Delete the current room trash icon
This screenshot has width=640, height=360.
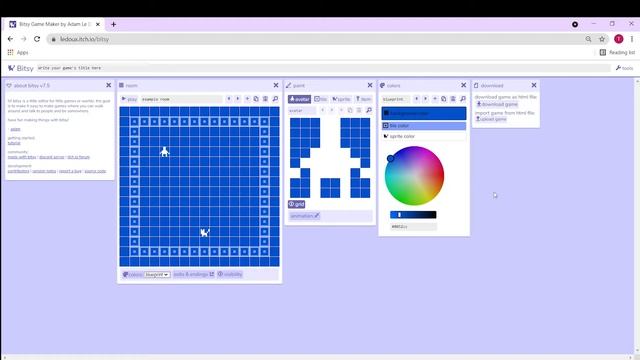(265, 99)
